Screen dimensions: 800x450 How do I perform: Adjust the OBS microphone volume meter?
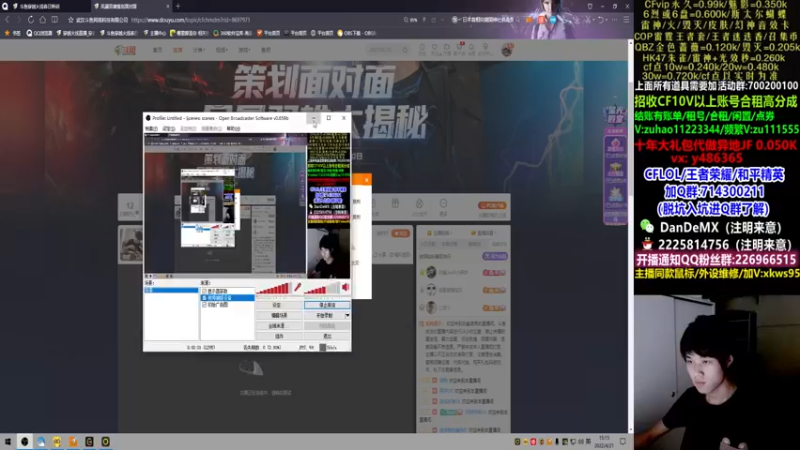click(273, 289)
